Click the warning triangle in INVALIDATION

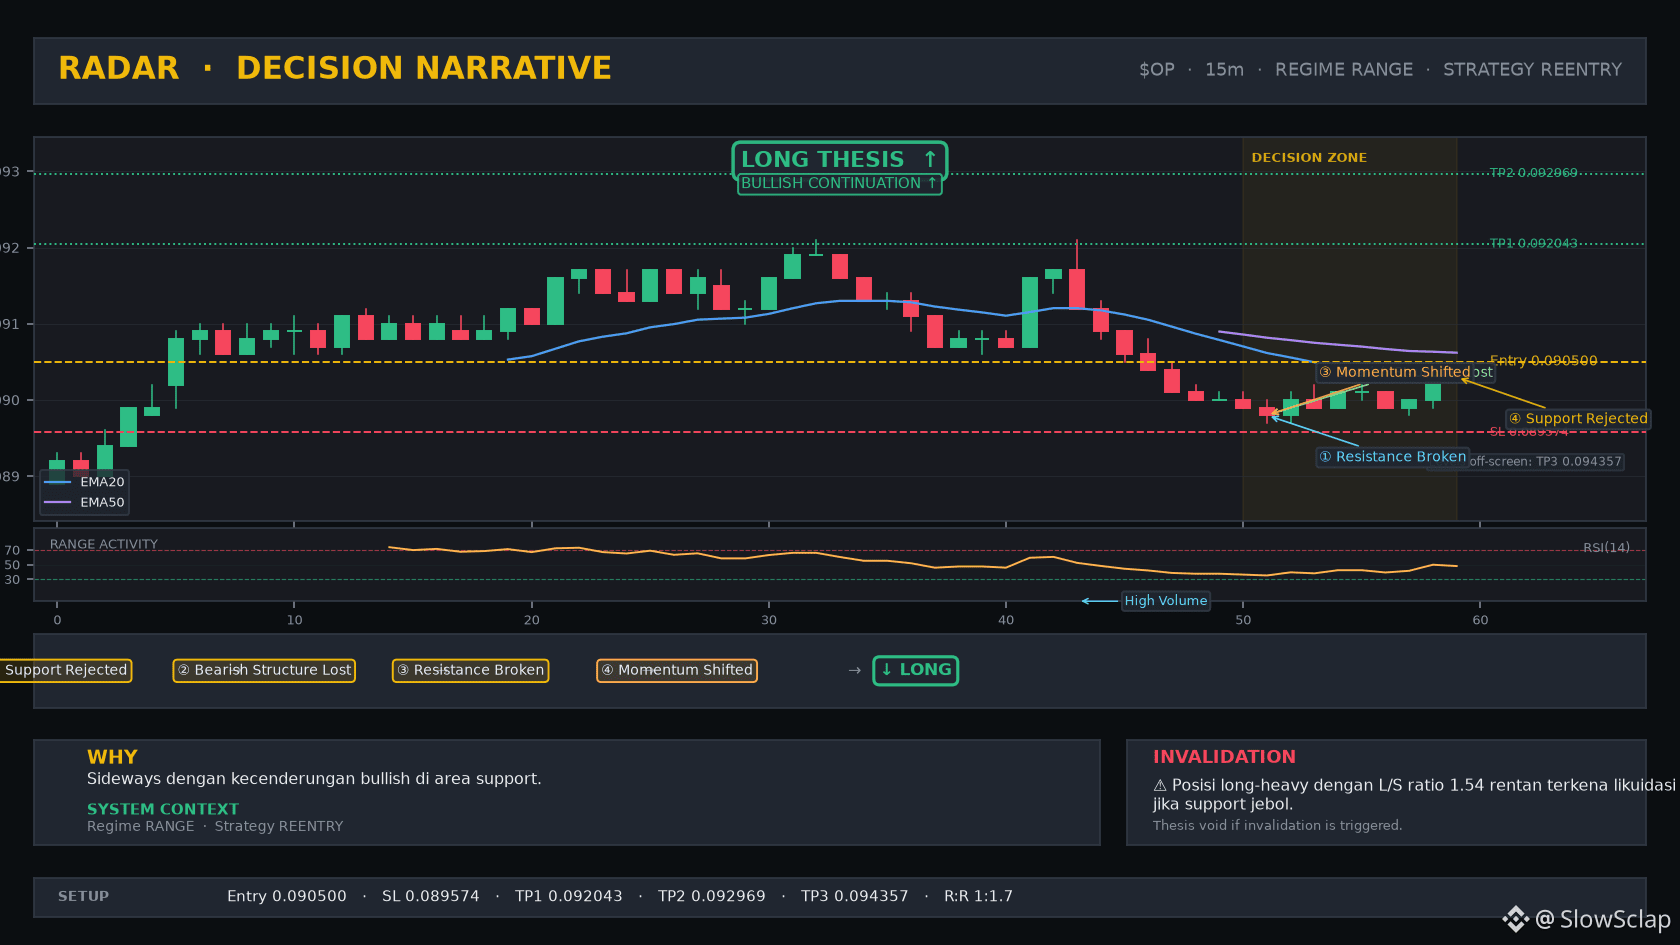1160,786
